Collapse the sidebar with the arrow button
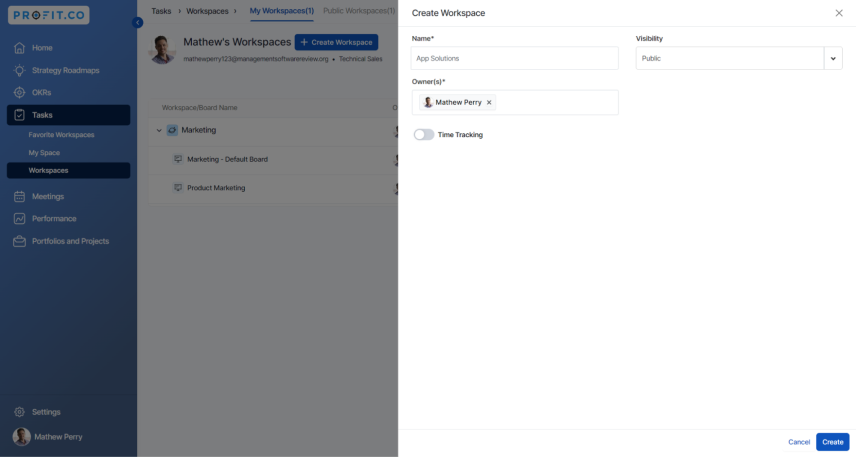 pos(138,22)
